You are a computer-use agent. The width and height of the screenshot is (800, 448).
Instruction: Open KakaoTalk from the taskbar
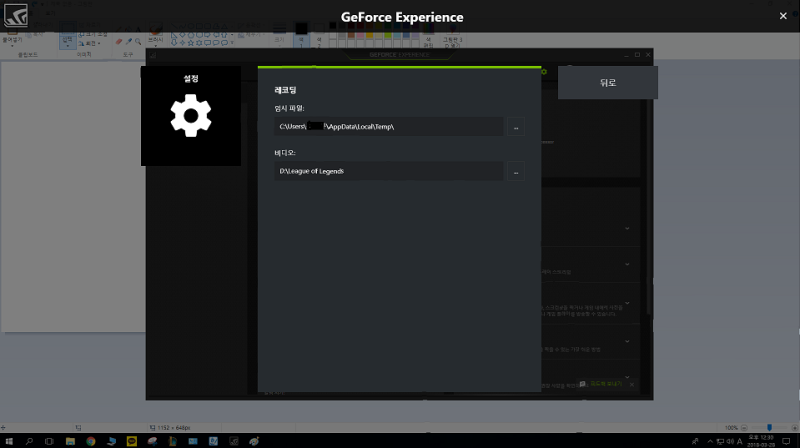tap(132, 441)
